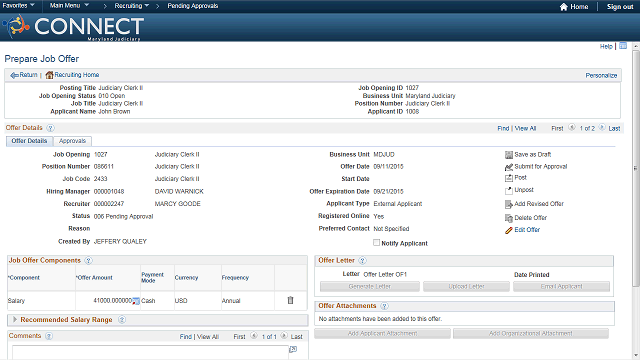This screenshot has width=640, height=360.
Task: Select the Offer Details tab
Action: 29,141
